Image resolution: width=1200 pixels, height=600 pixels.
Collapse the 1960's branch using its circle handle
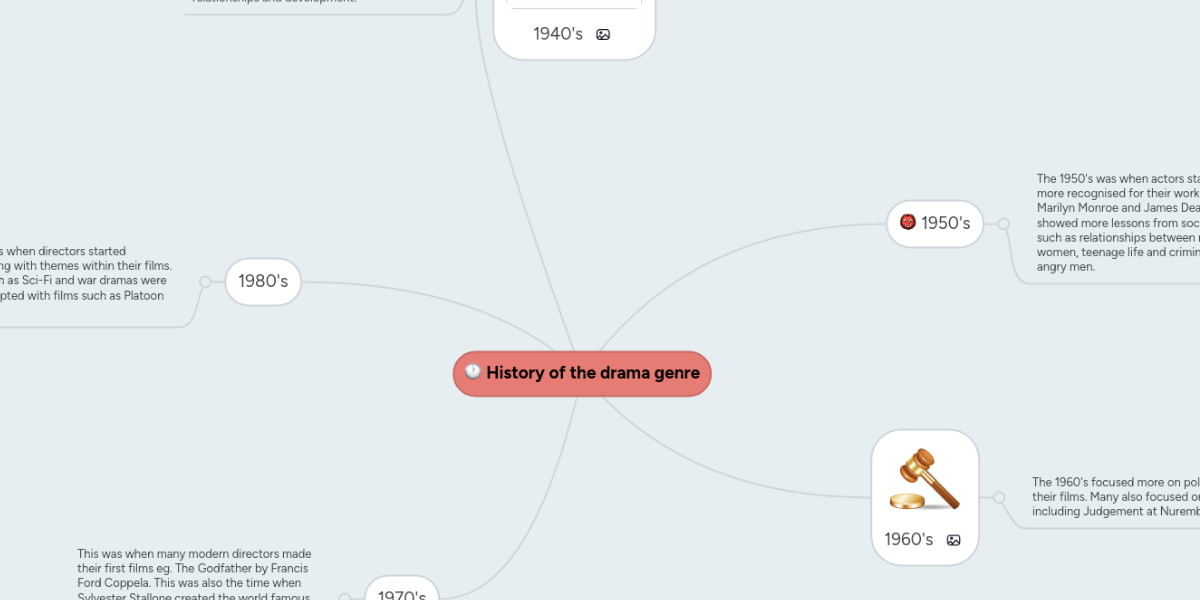[998, 497]
